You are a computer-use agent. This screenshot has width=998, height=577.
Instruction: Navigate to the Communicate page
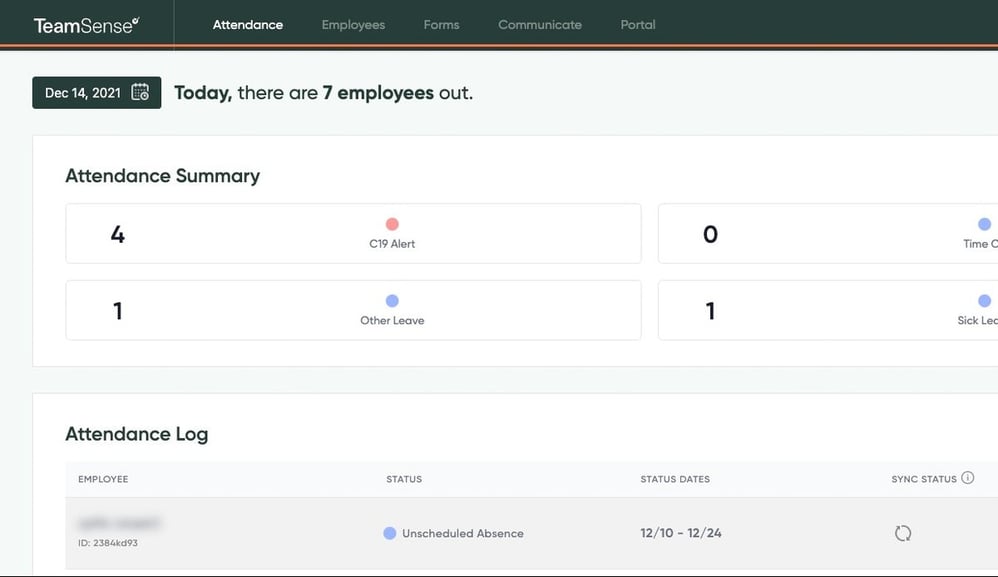click(x=539, y=25)
